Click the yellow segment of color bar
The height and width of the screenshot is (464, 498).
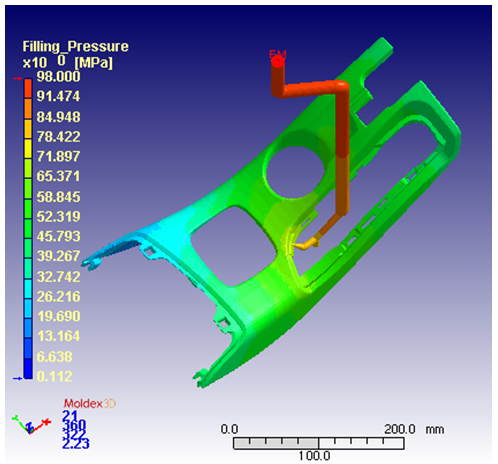[28, 149]
